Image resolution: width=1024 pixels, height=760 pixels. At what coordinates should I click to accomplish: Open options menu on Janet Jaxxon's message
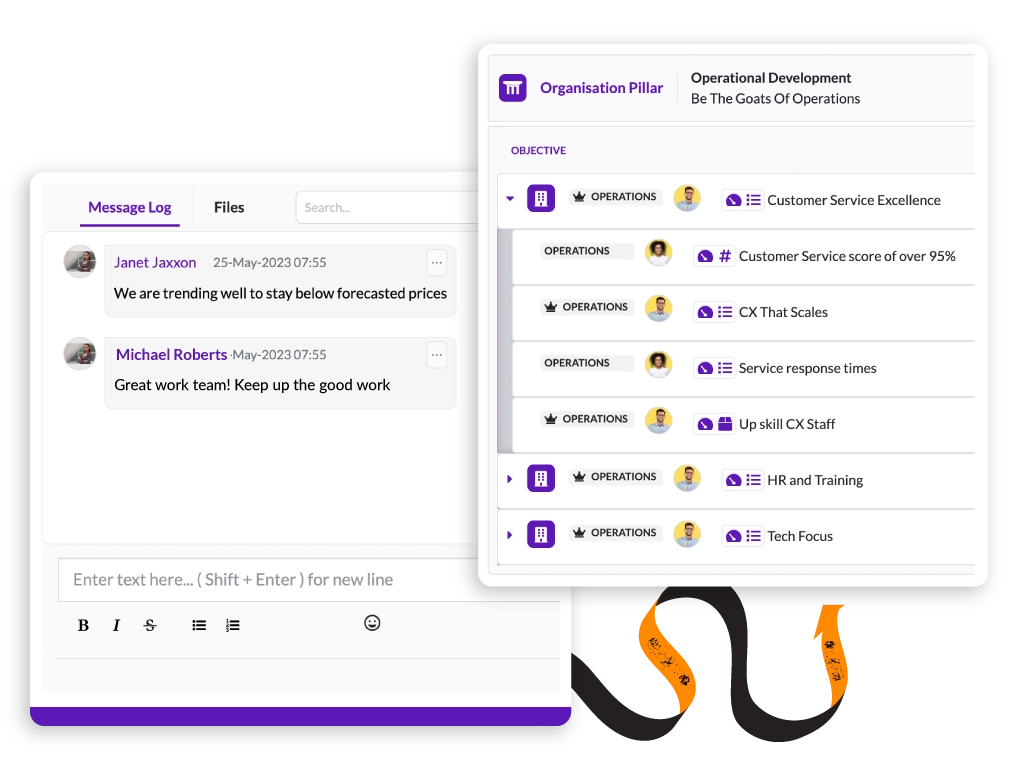pyautogui.click(x=437, y=262)
